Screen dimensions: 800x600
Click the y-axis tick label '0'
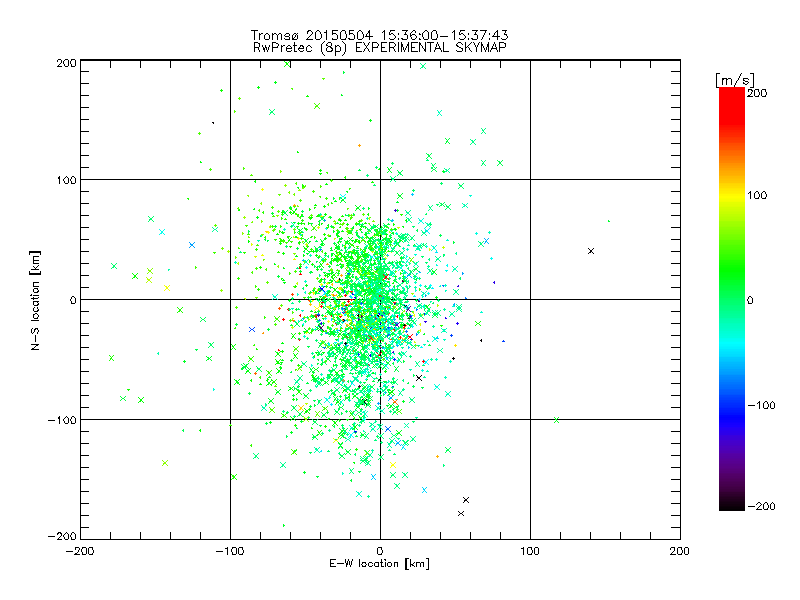(x=73, y=300)
